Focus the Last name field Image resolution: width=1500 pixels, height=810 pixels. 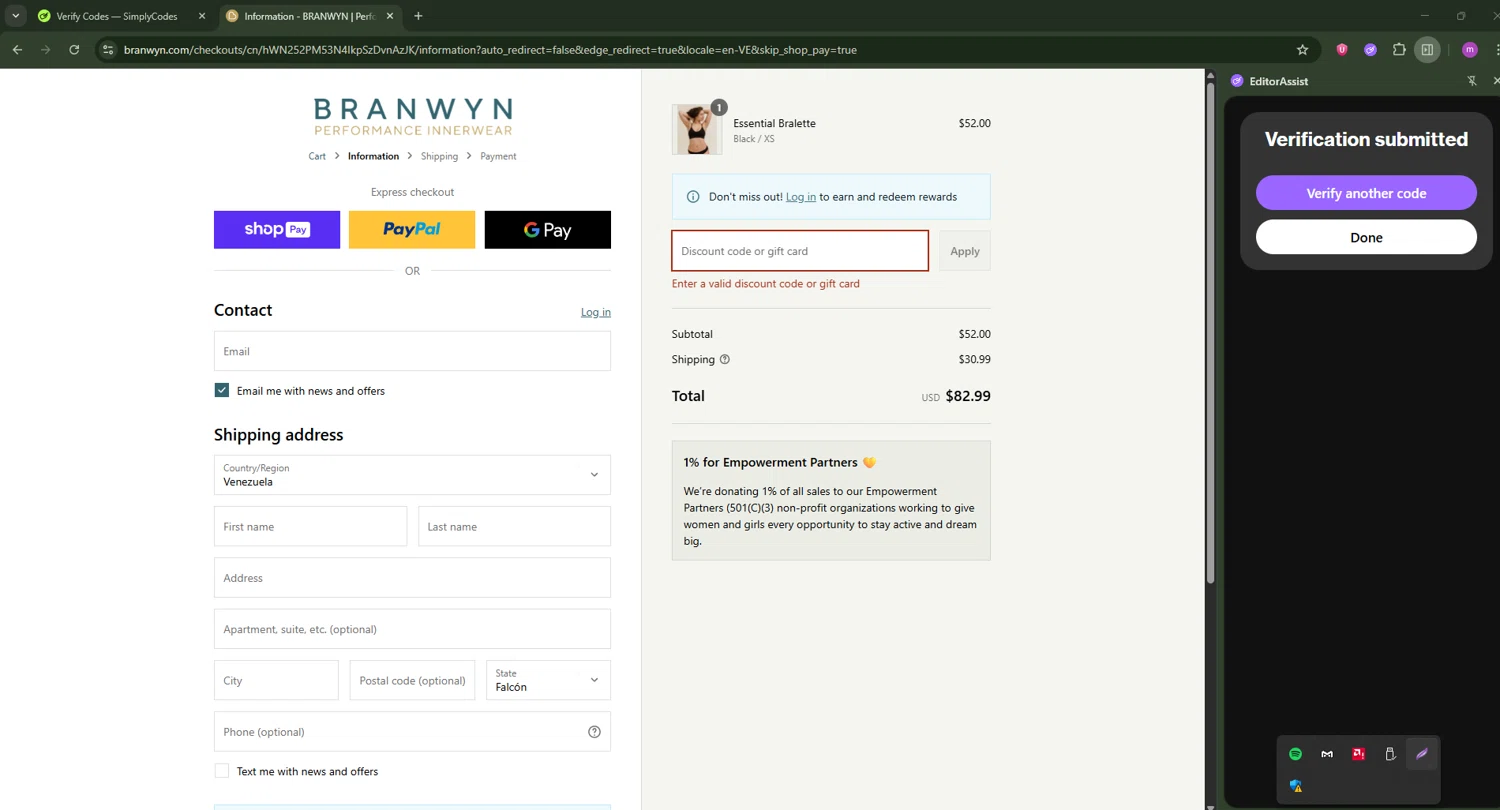(x=514, y=526)
